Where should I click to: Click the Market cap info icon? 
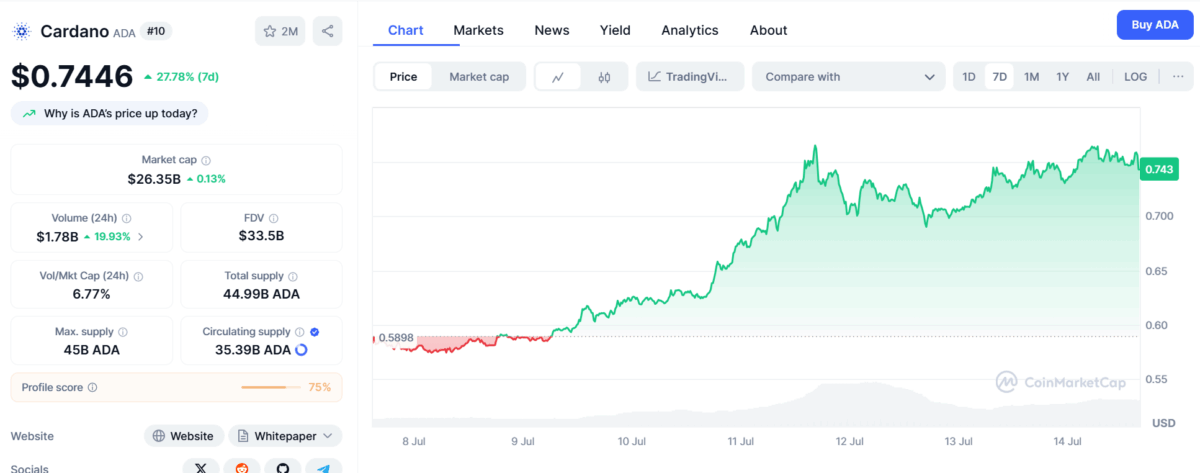click(x=206, y=160)
